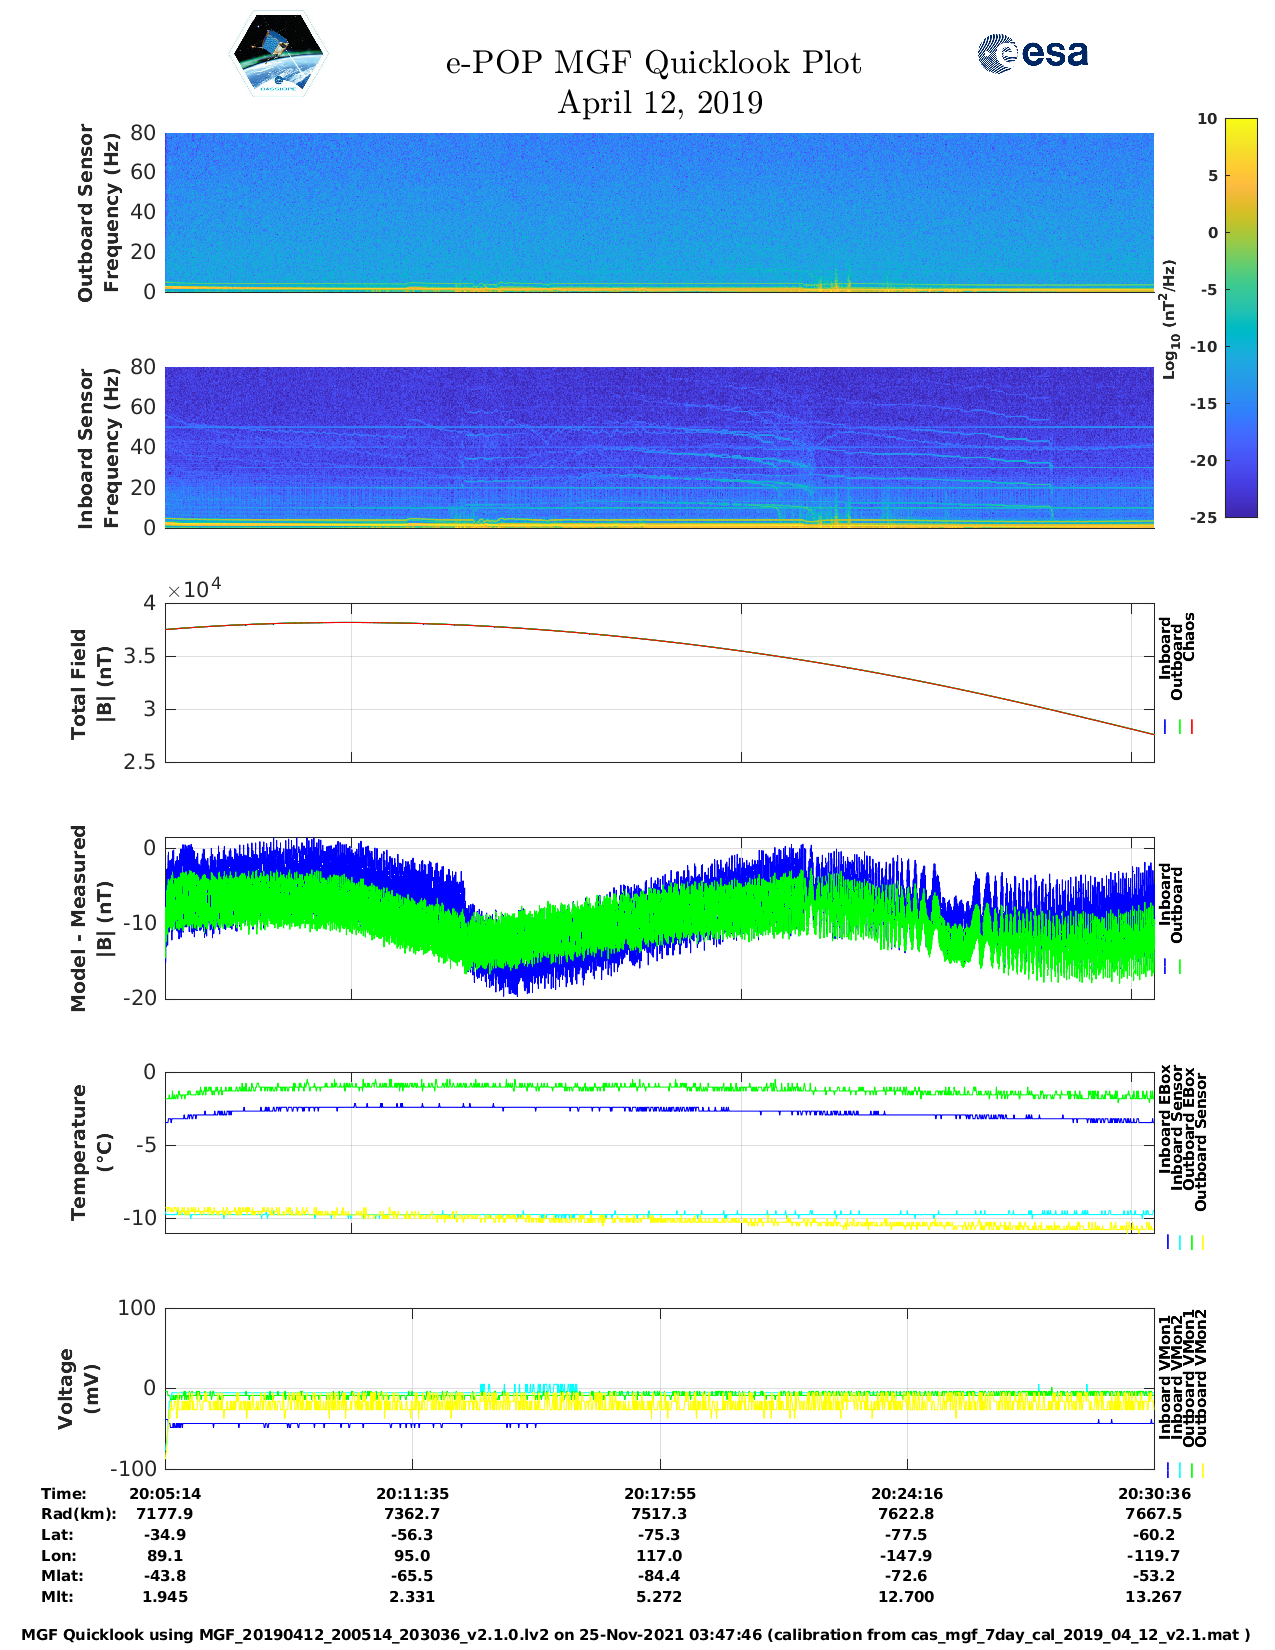Click the 20:30:36 time label
The height and width of the screenshot is (1650, 1275).
pos(1153,1494)
